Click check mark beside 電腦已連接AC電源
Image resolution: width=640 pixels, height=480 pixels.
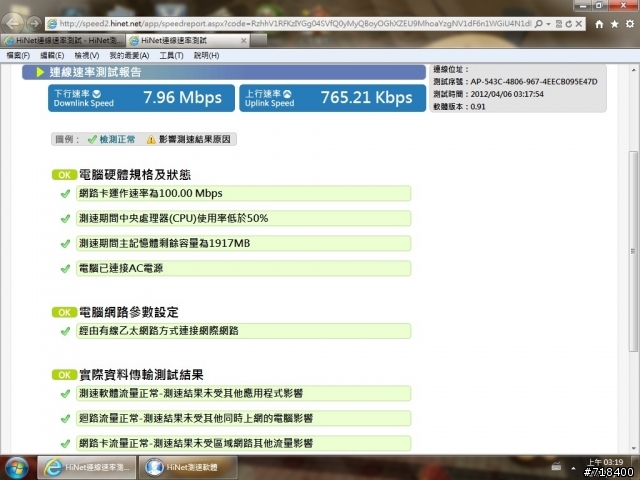point(65,269)
